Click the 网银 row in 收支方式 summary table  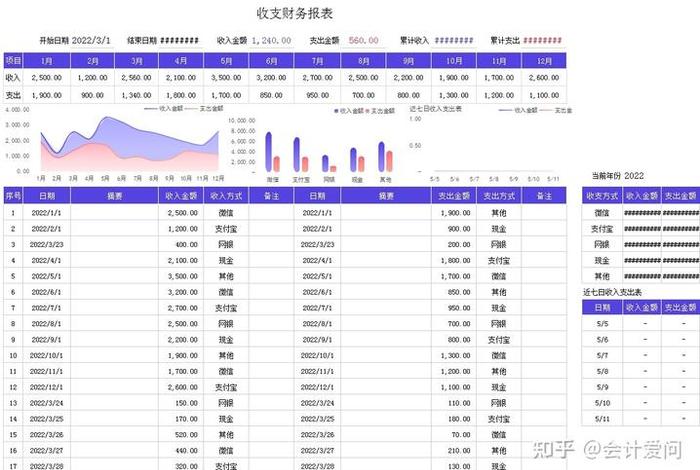641,245
